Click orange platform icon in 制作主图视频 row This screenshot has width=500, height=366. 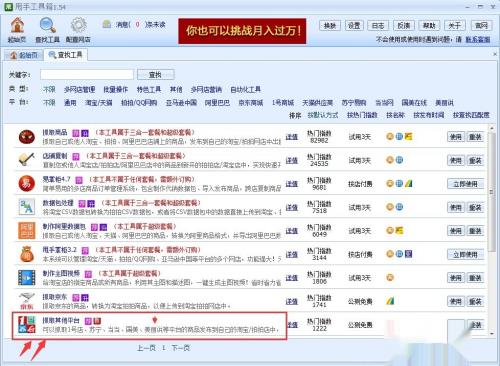390,277
